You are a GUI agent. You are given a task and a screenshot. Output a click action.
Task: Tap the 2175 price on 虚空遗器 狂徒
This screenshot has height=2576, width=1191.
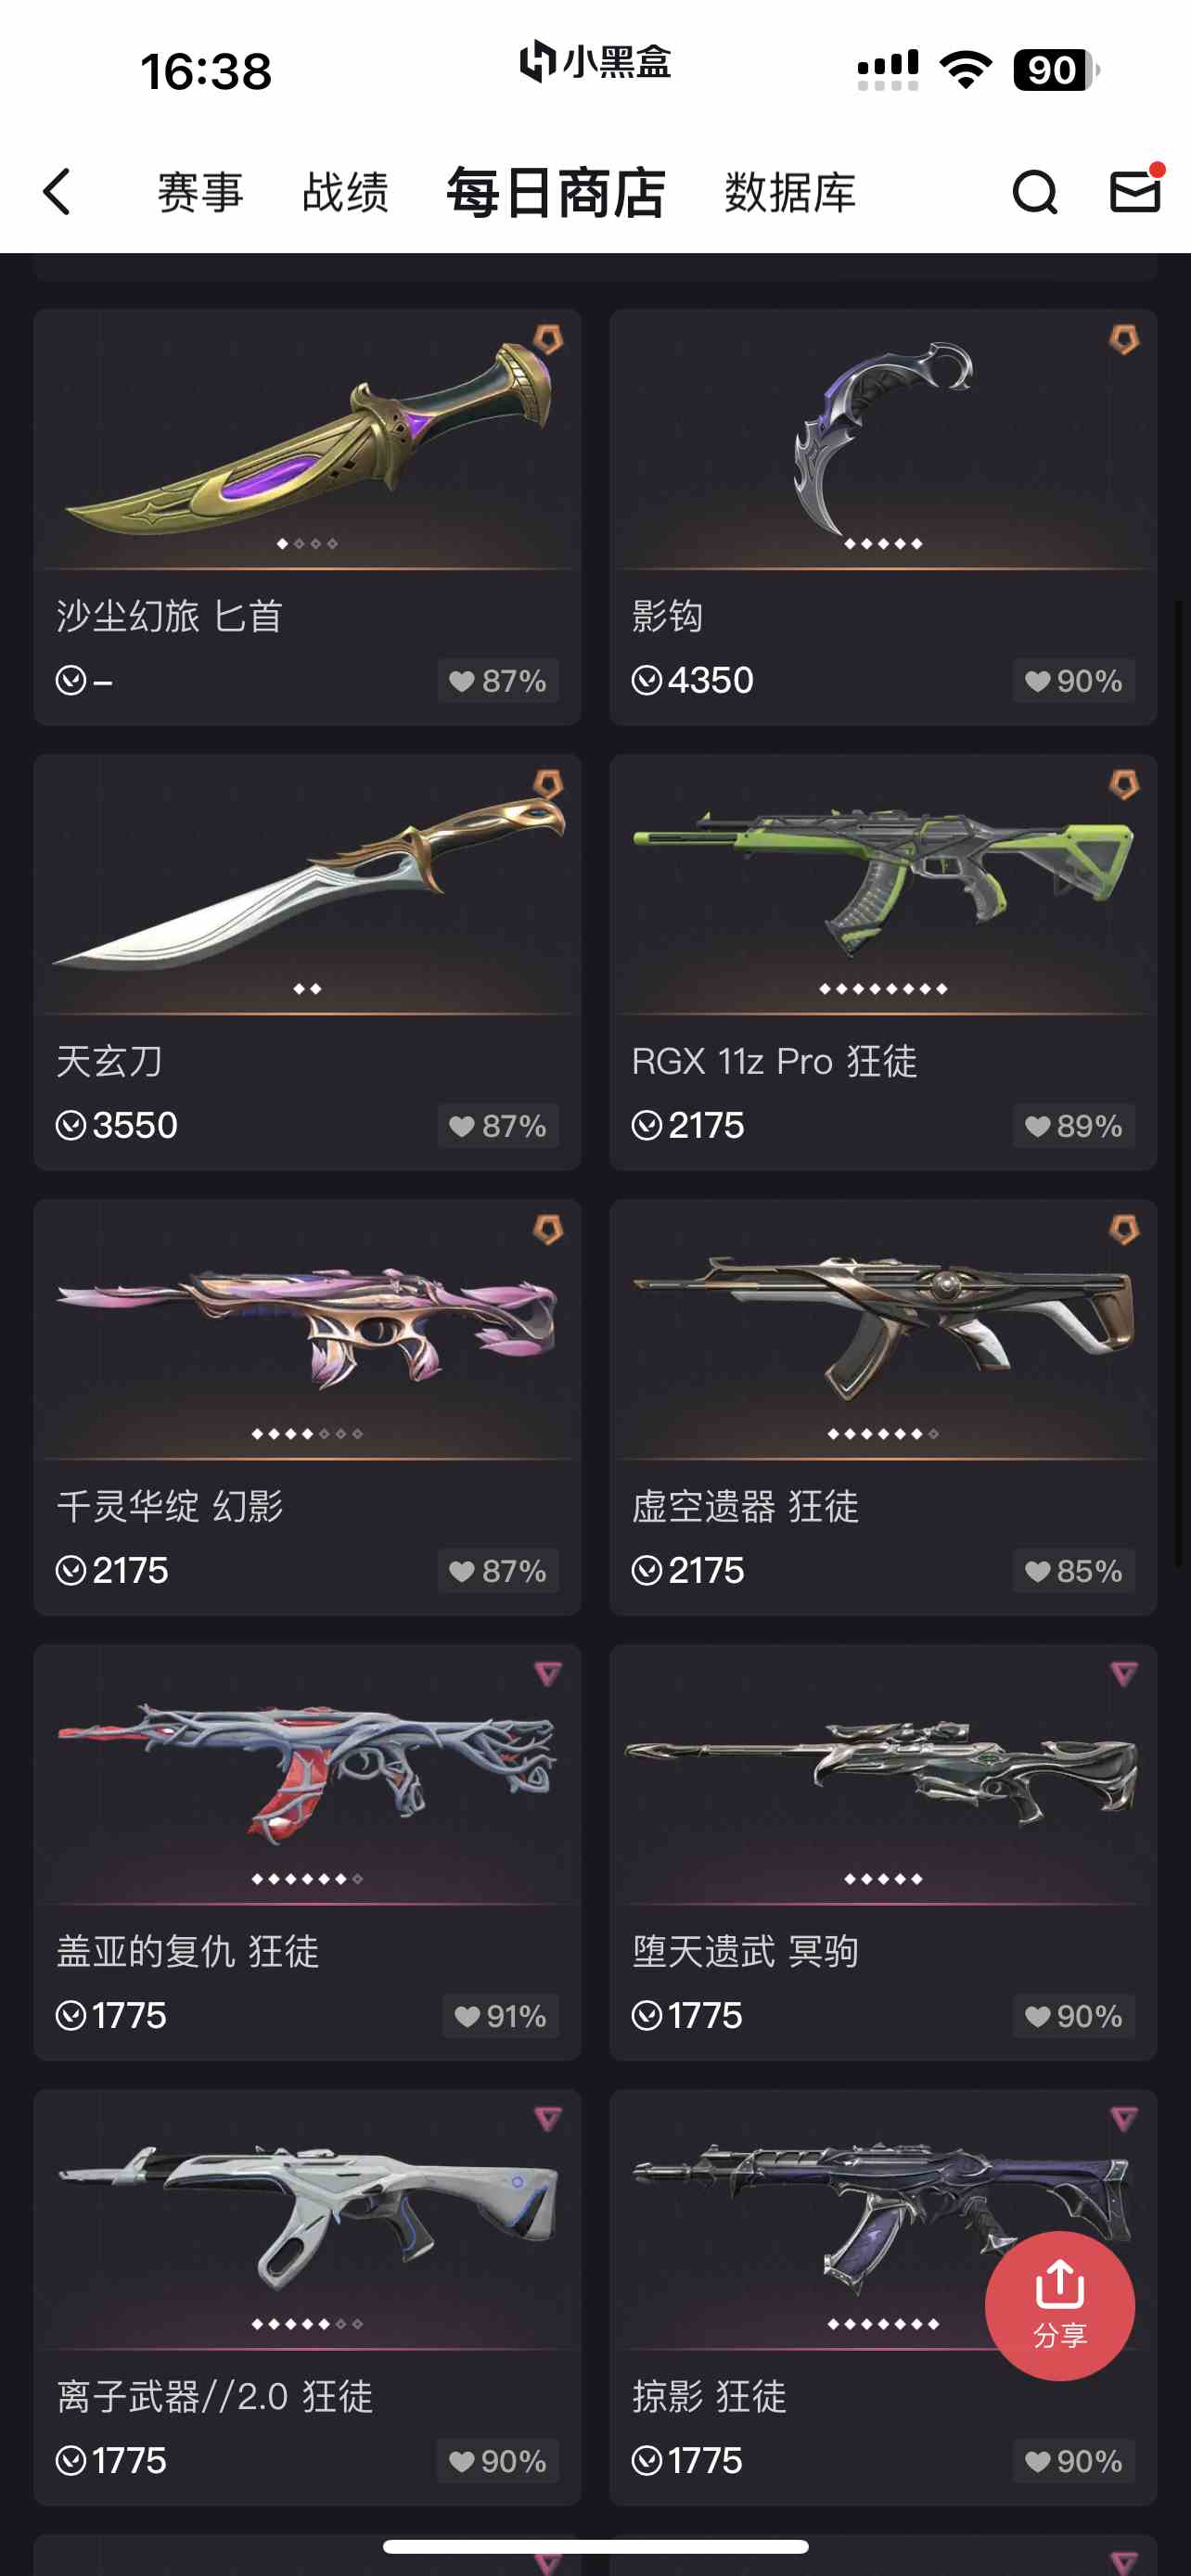tap(706, 1571)
